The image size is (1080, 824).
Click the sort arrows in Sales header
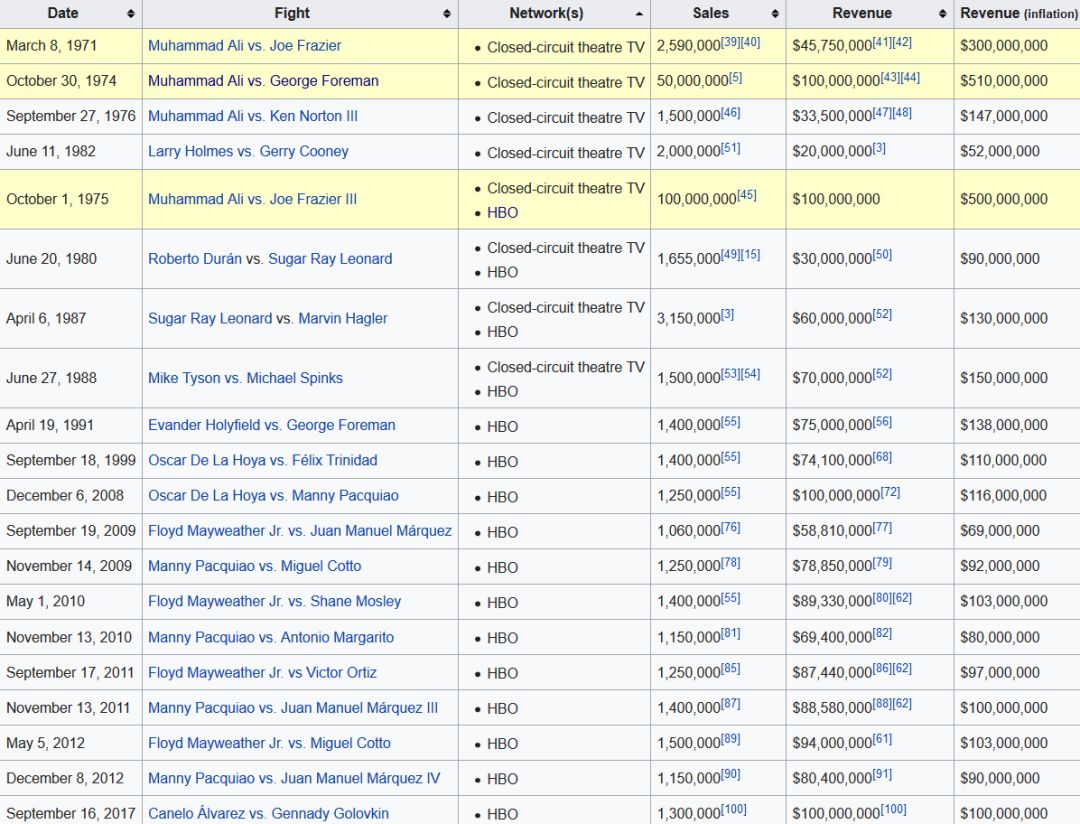tap(774, 14)
